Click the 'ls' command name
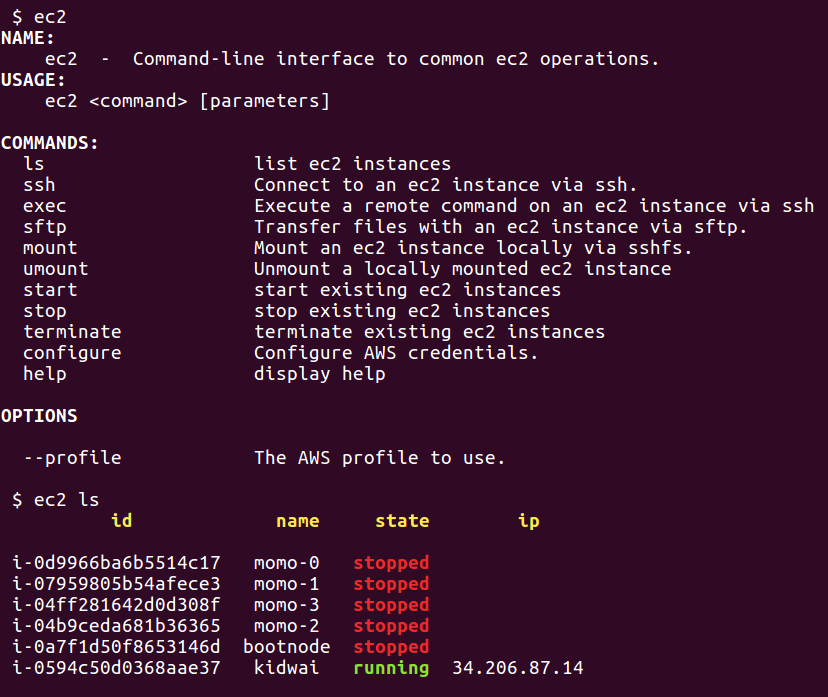This screenshot has height=697, width=828. click(x=34, y=164)
